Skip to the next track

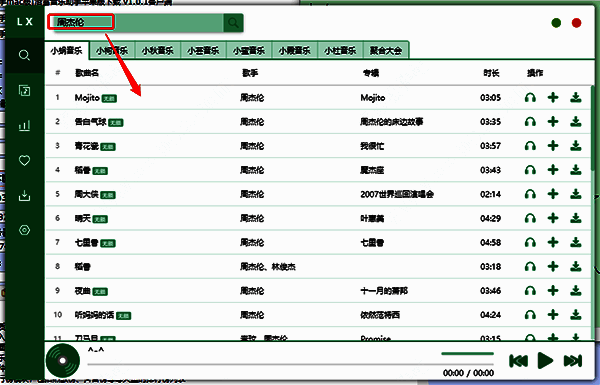click(573, 361)
